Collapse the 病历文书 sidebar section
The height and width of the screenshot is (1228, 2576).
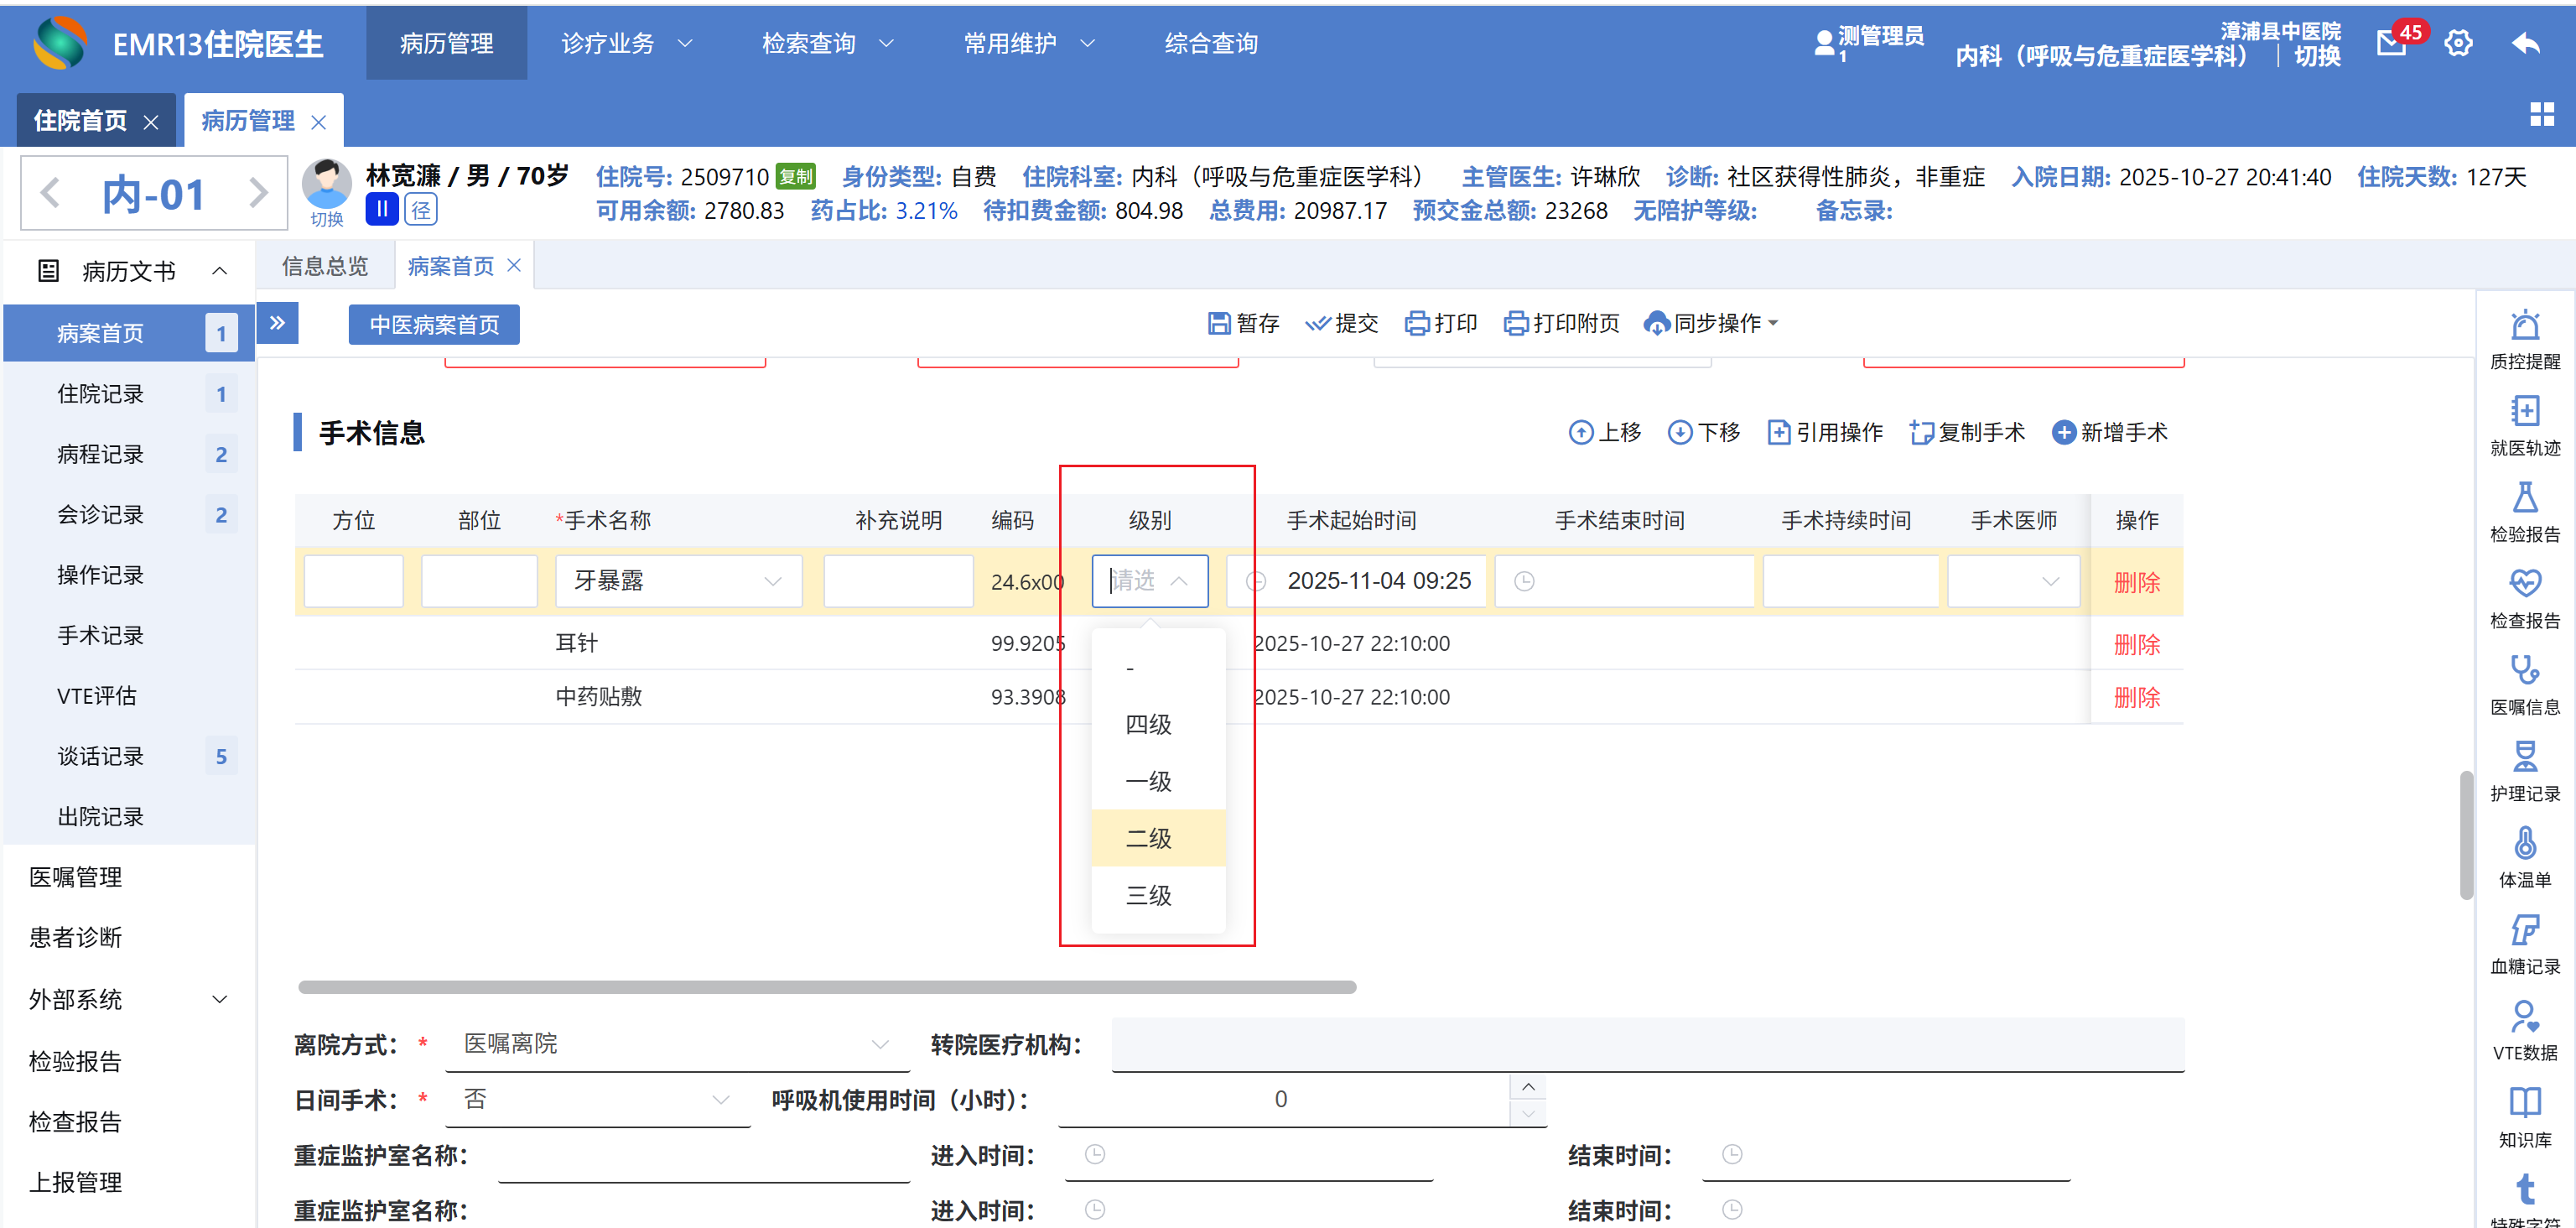[x=219, y=271]
